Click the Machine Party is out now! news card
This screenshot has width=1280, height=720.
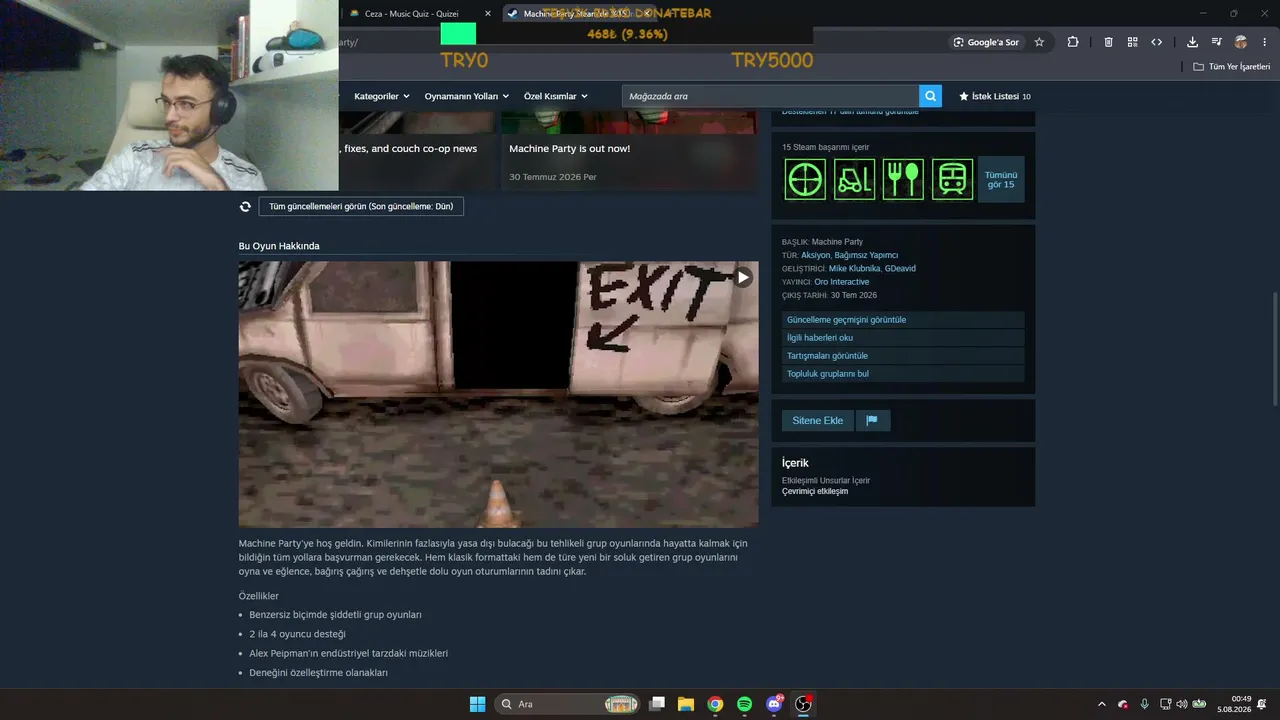tap(629, 150)
